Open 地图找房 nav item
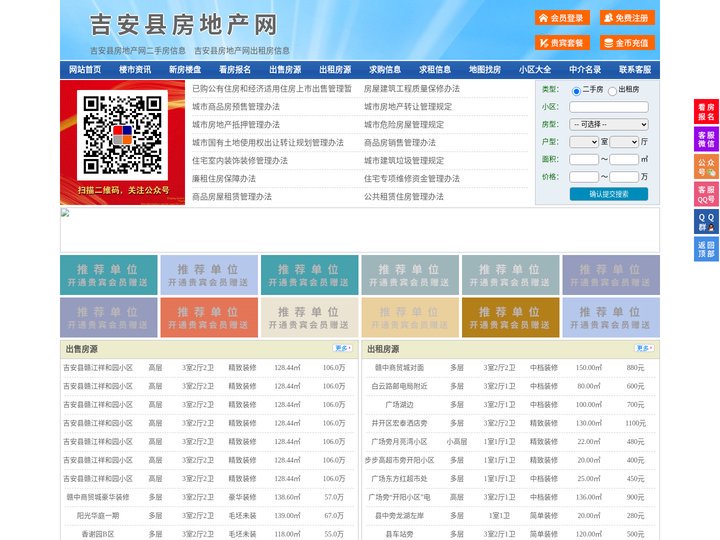720x540 pixels. click(x=485, y=70)
